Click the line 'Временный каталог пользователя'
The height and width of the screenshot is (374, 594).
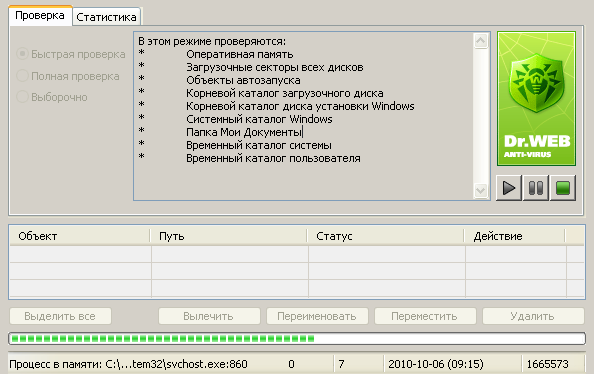pos(273,158)
